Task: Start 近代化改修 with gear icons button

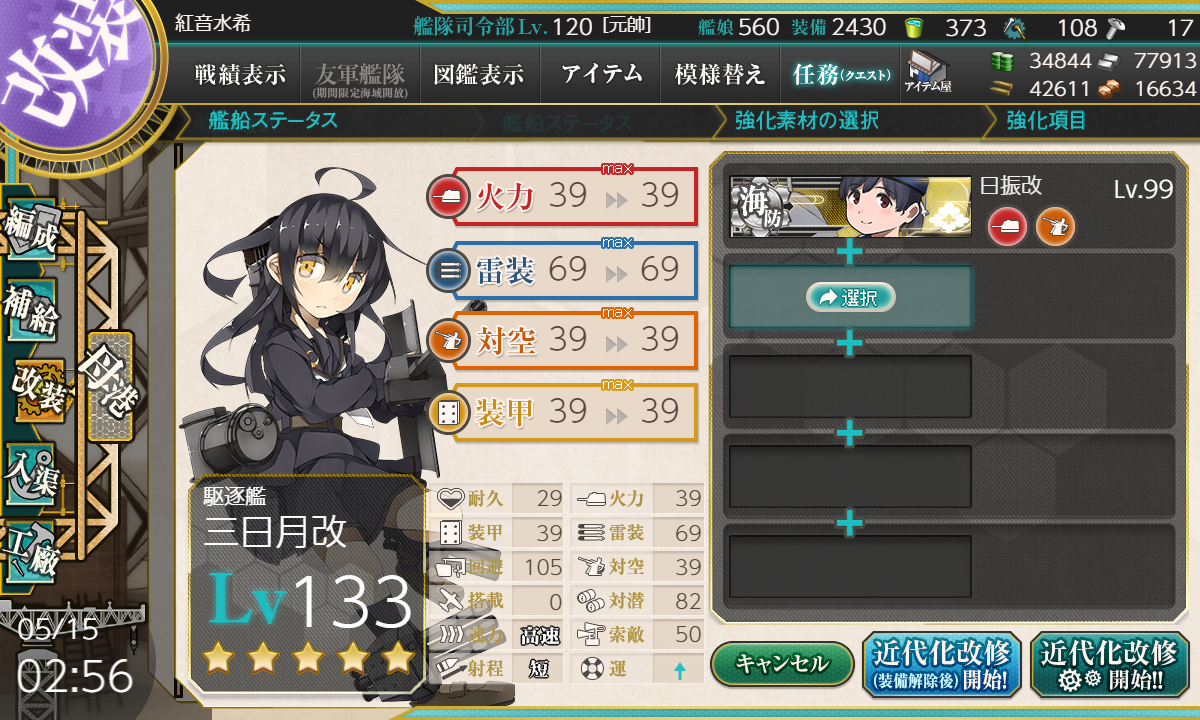Action: pyautogui.click(x=1109, y=665)
